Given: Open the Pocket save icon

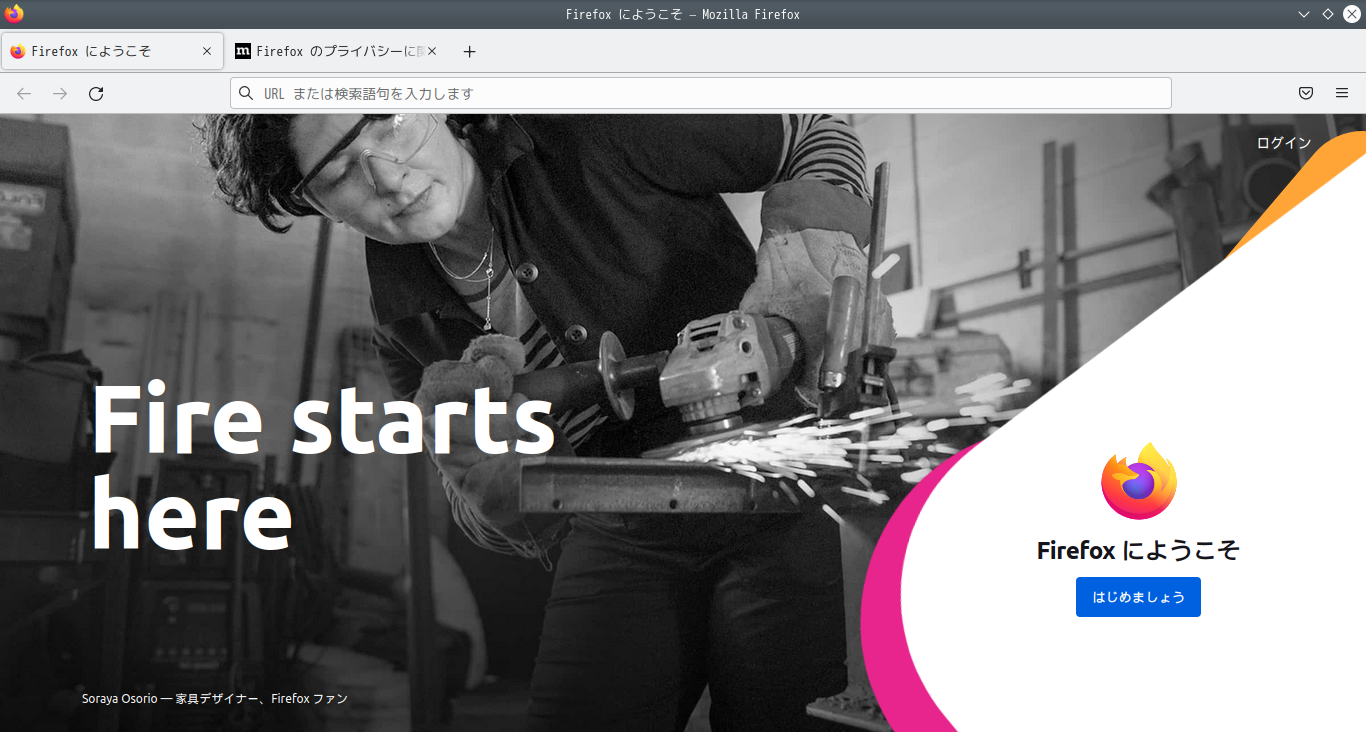Looking at the screenshot, I should (1305, 93).
